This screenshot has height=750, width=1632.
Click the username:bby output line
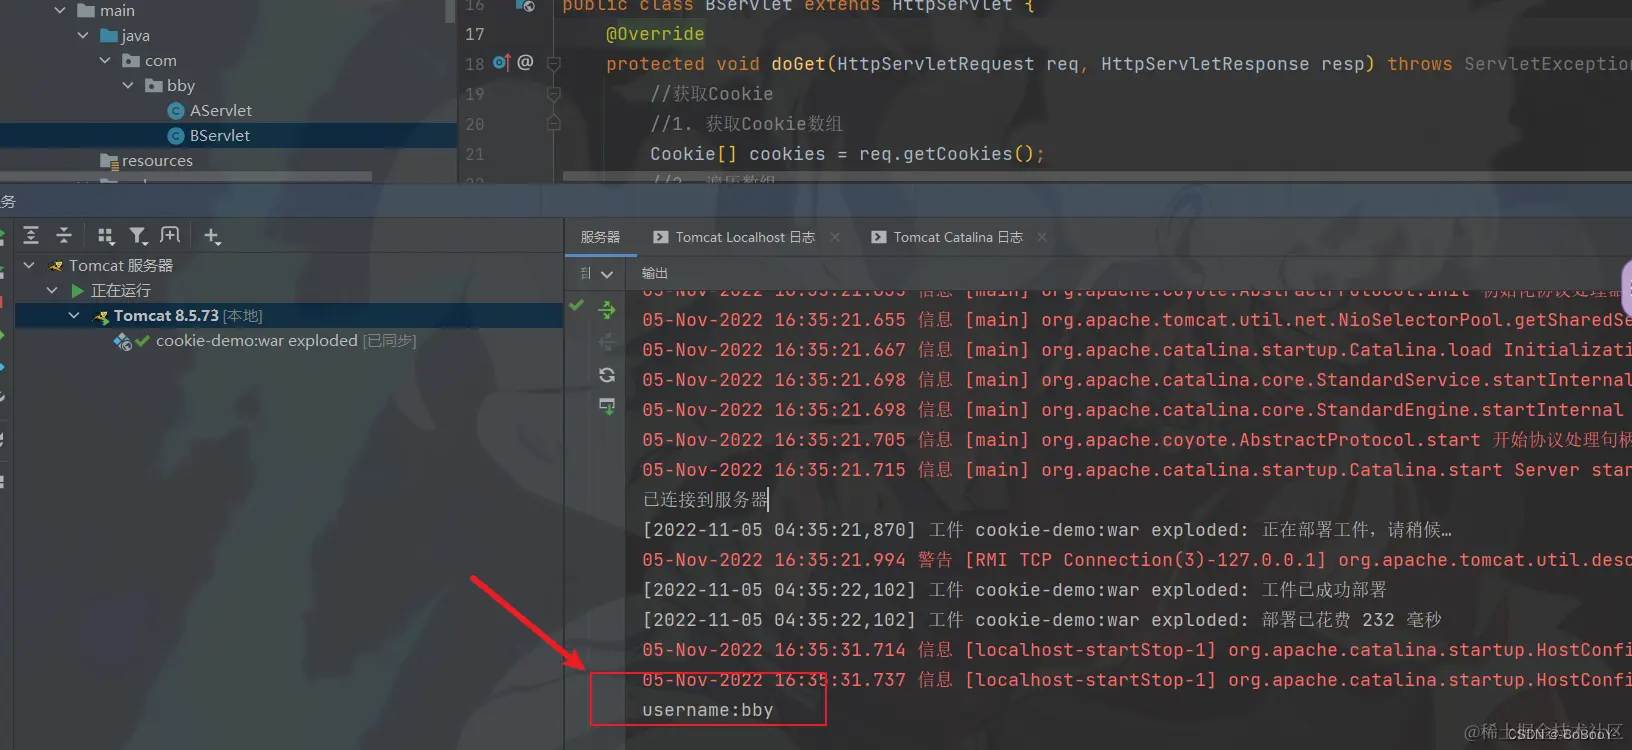pyautogui.click(x=708, y=710)
